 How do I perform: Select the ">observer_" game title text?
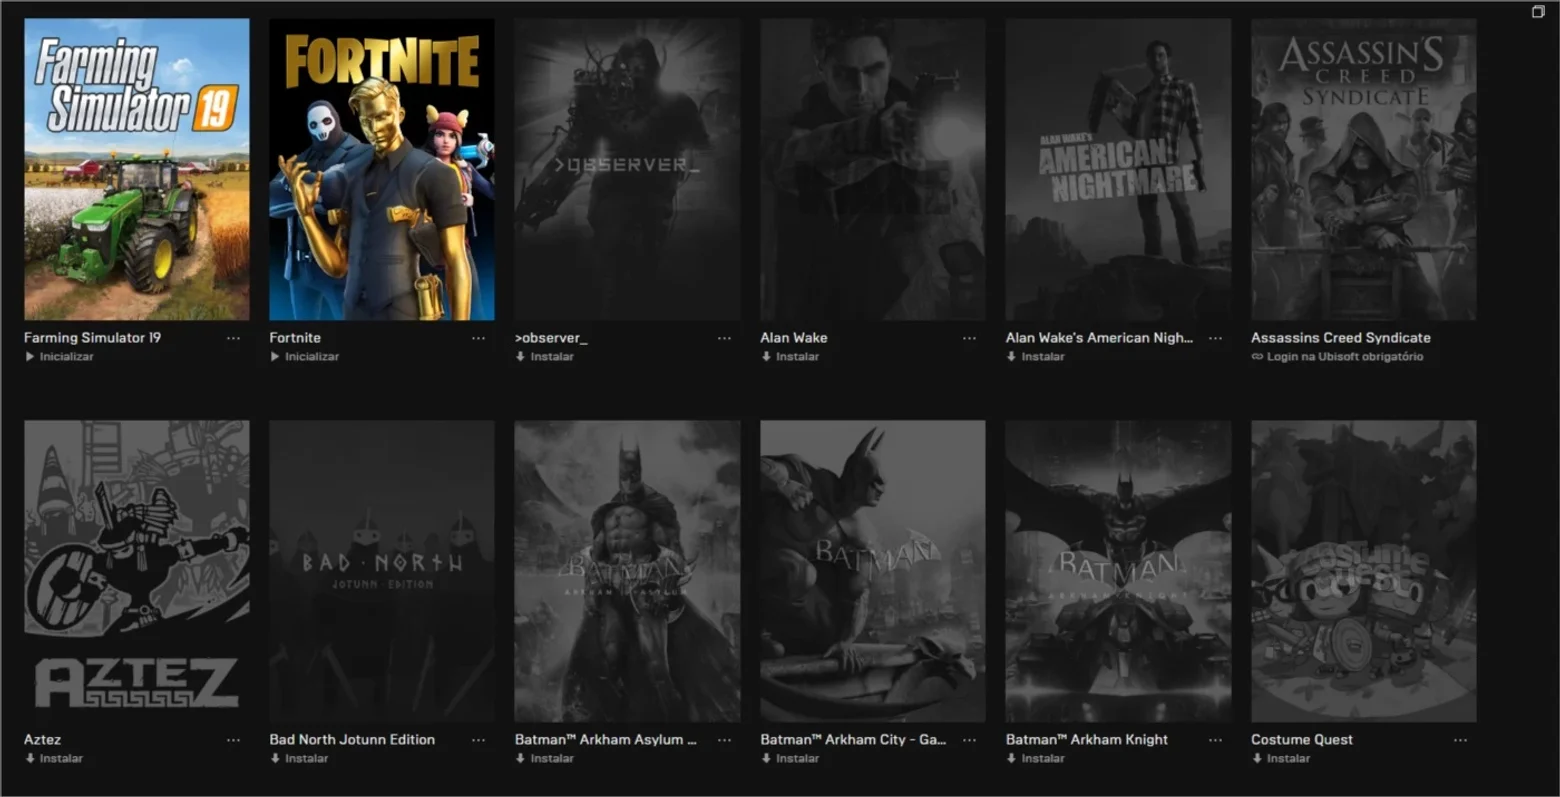point(551,338)
